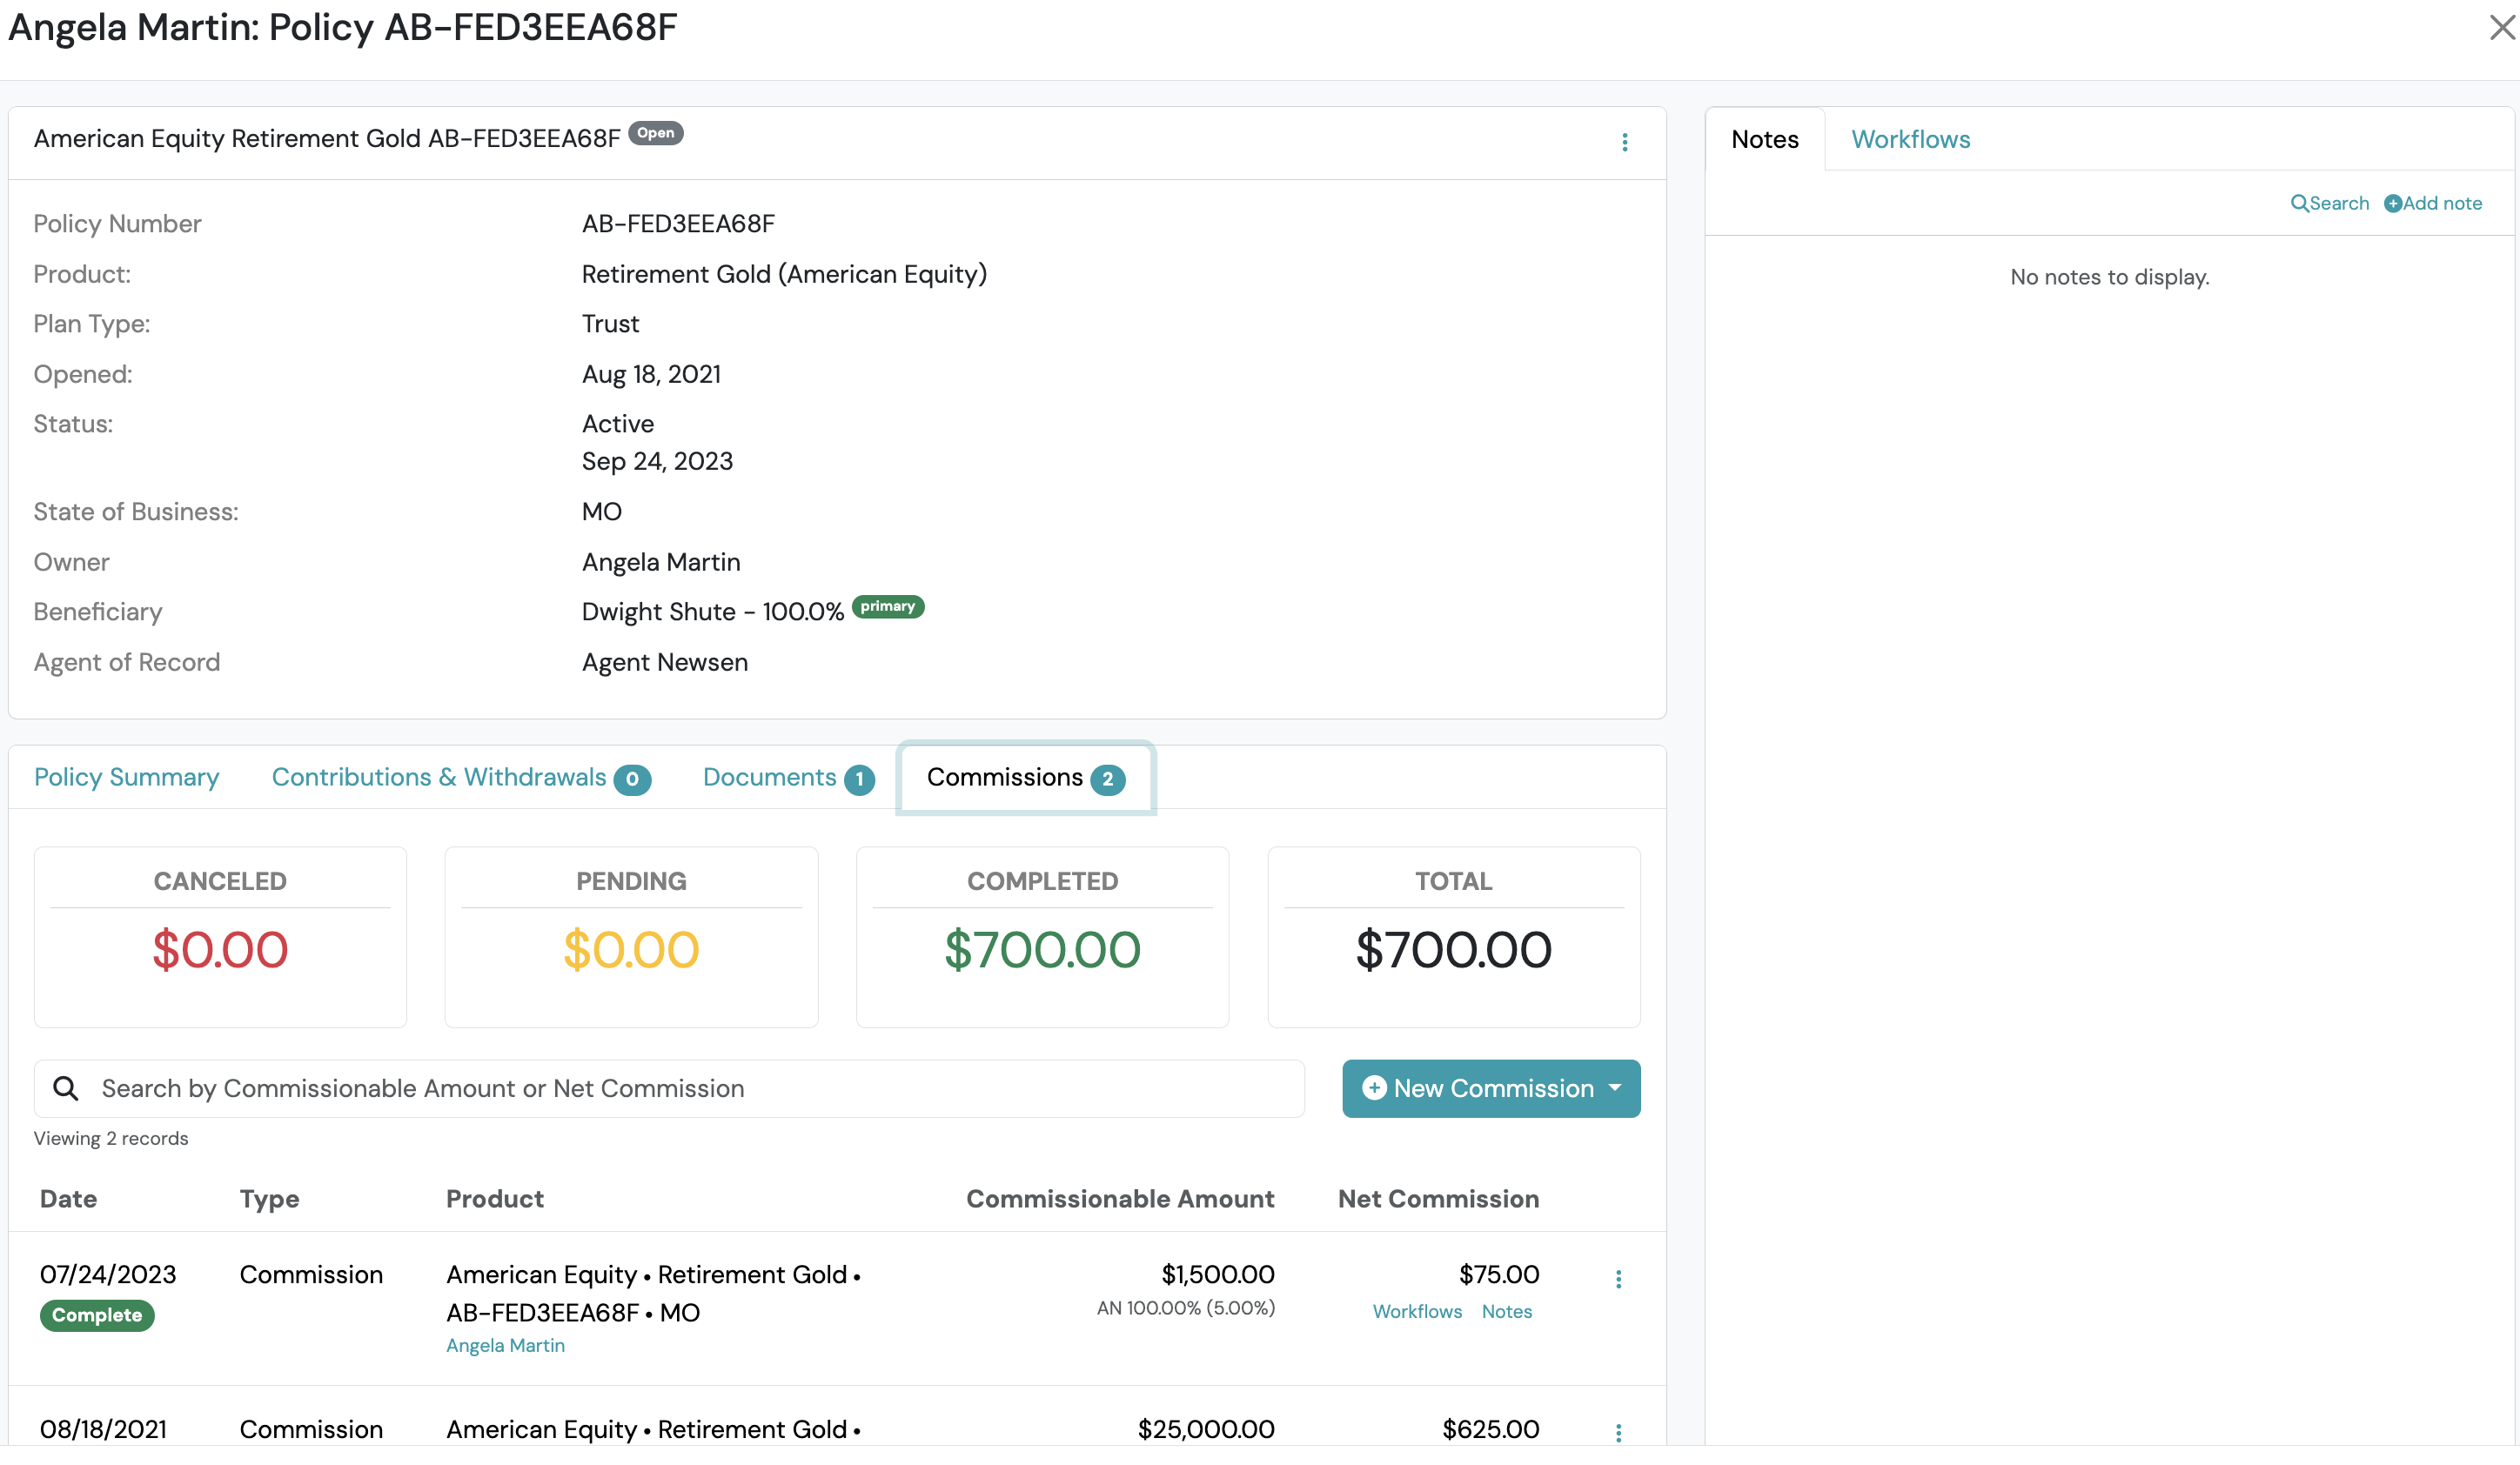Viewport: 2520px width, 1465px height.
Task: Open options menu for 07/24/2023 commission
Action: pos(1618,1279)
